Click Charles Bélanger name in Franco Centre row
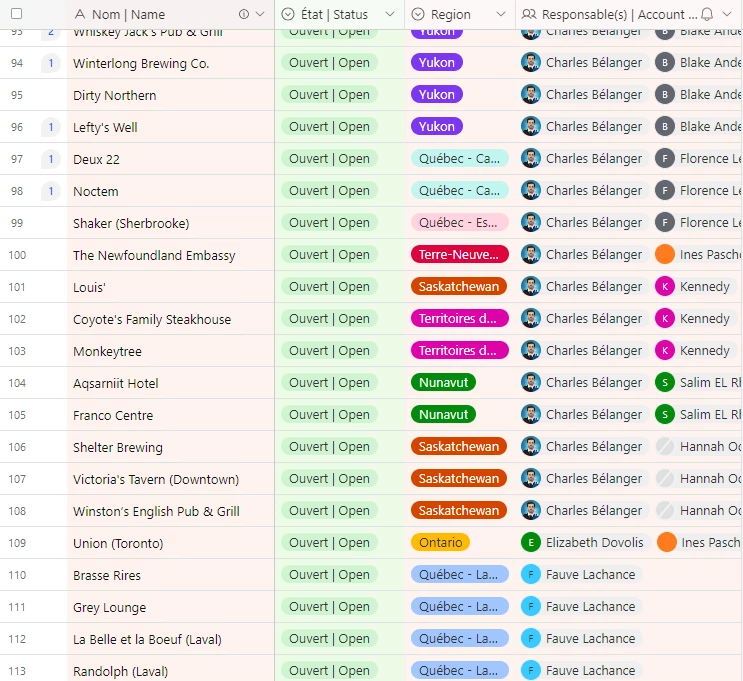Image resolution: width=743 pixels, height=681 pixels. pyautogui.click(x=594, y=415)
